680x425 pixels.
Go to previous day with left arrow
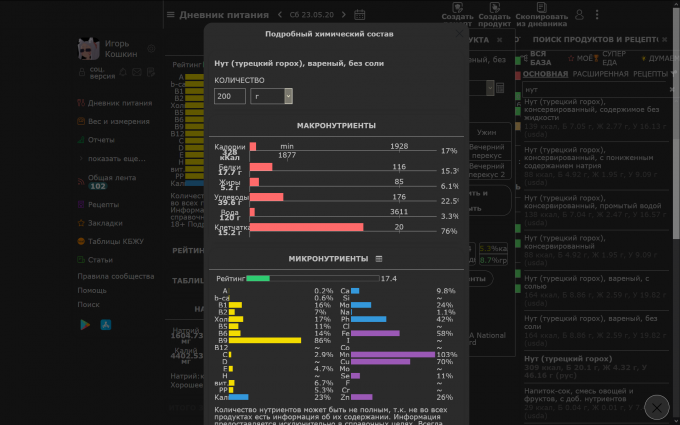tap(280, 15)
